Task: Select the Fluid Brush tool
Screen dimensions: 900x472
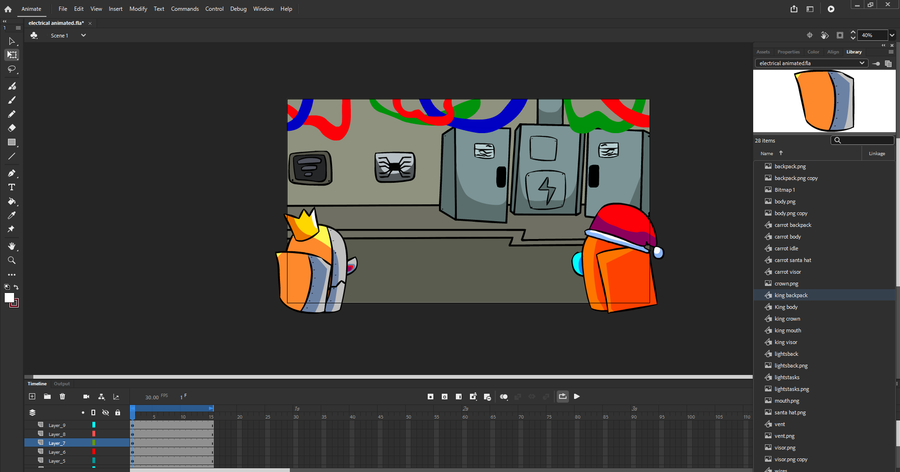Action: point(11,86)
